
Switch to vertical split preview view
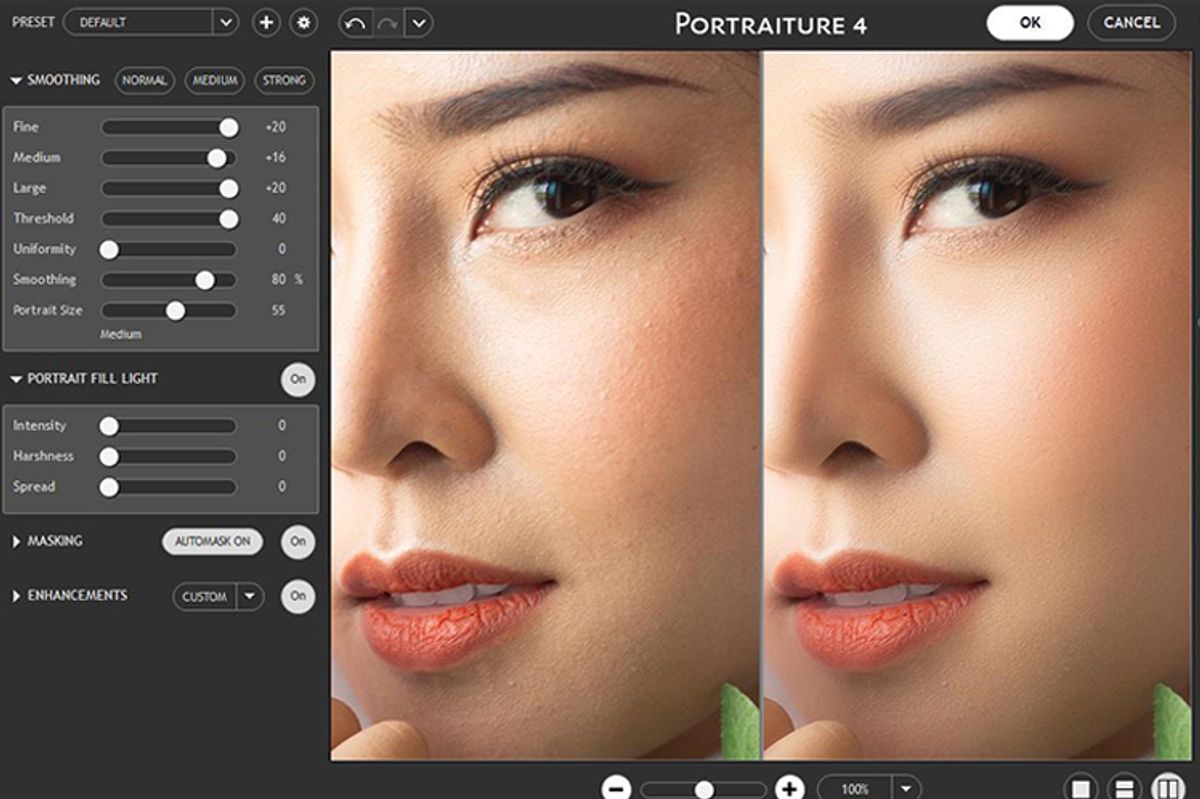(x=1166, y=788)
